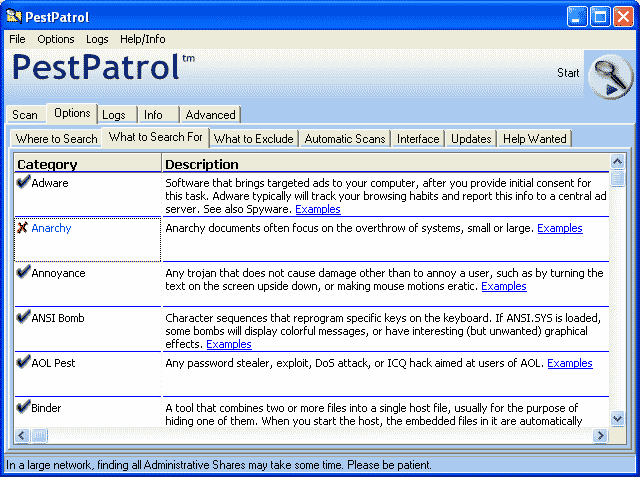Enable the Anarchy category red X mark
The width and height of the screenshot is (640, 477).
pyautogui.click(x=22, y=227)
